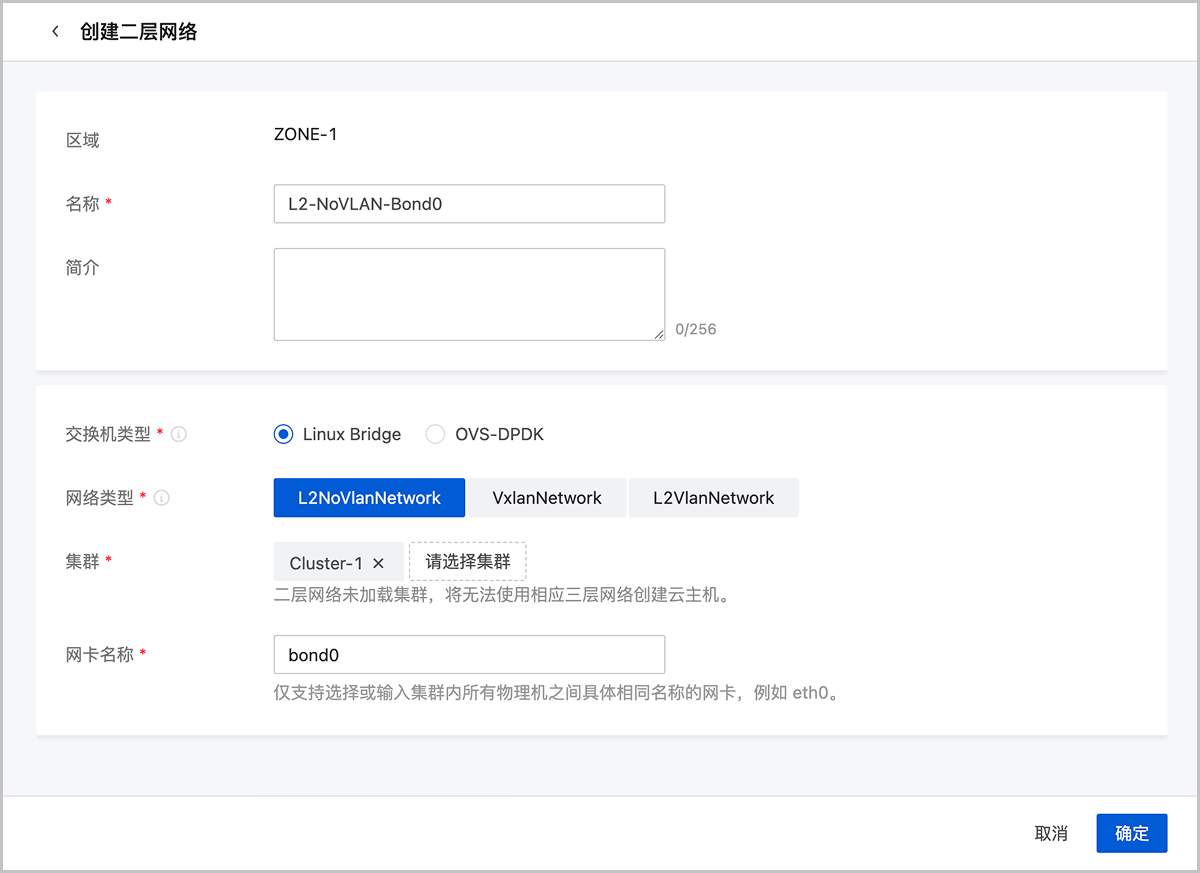Screen dimensions: 1200x873
Task: Switch network type to L2VlanNetwork
Action: click(713, 498)
